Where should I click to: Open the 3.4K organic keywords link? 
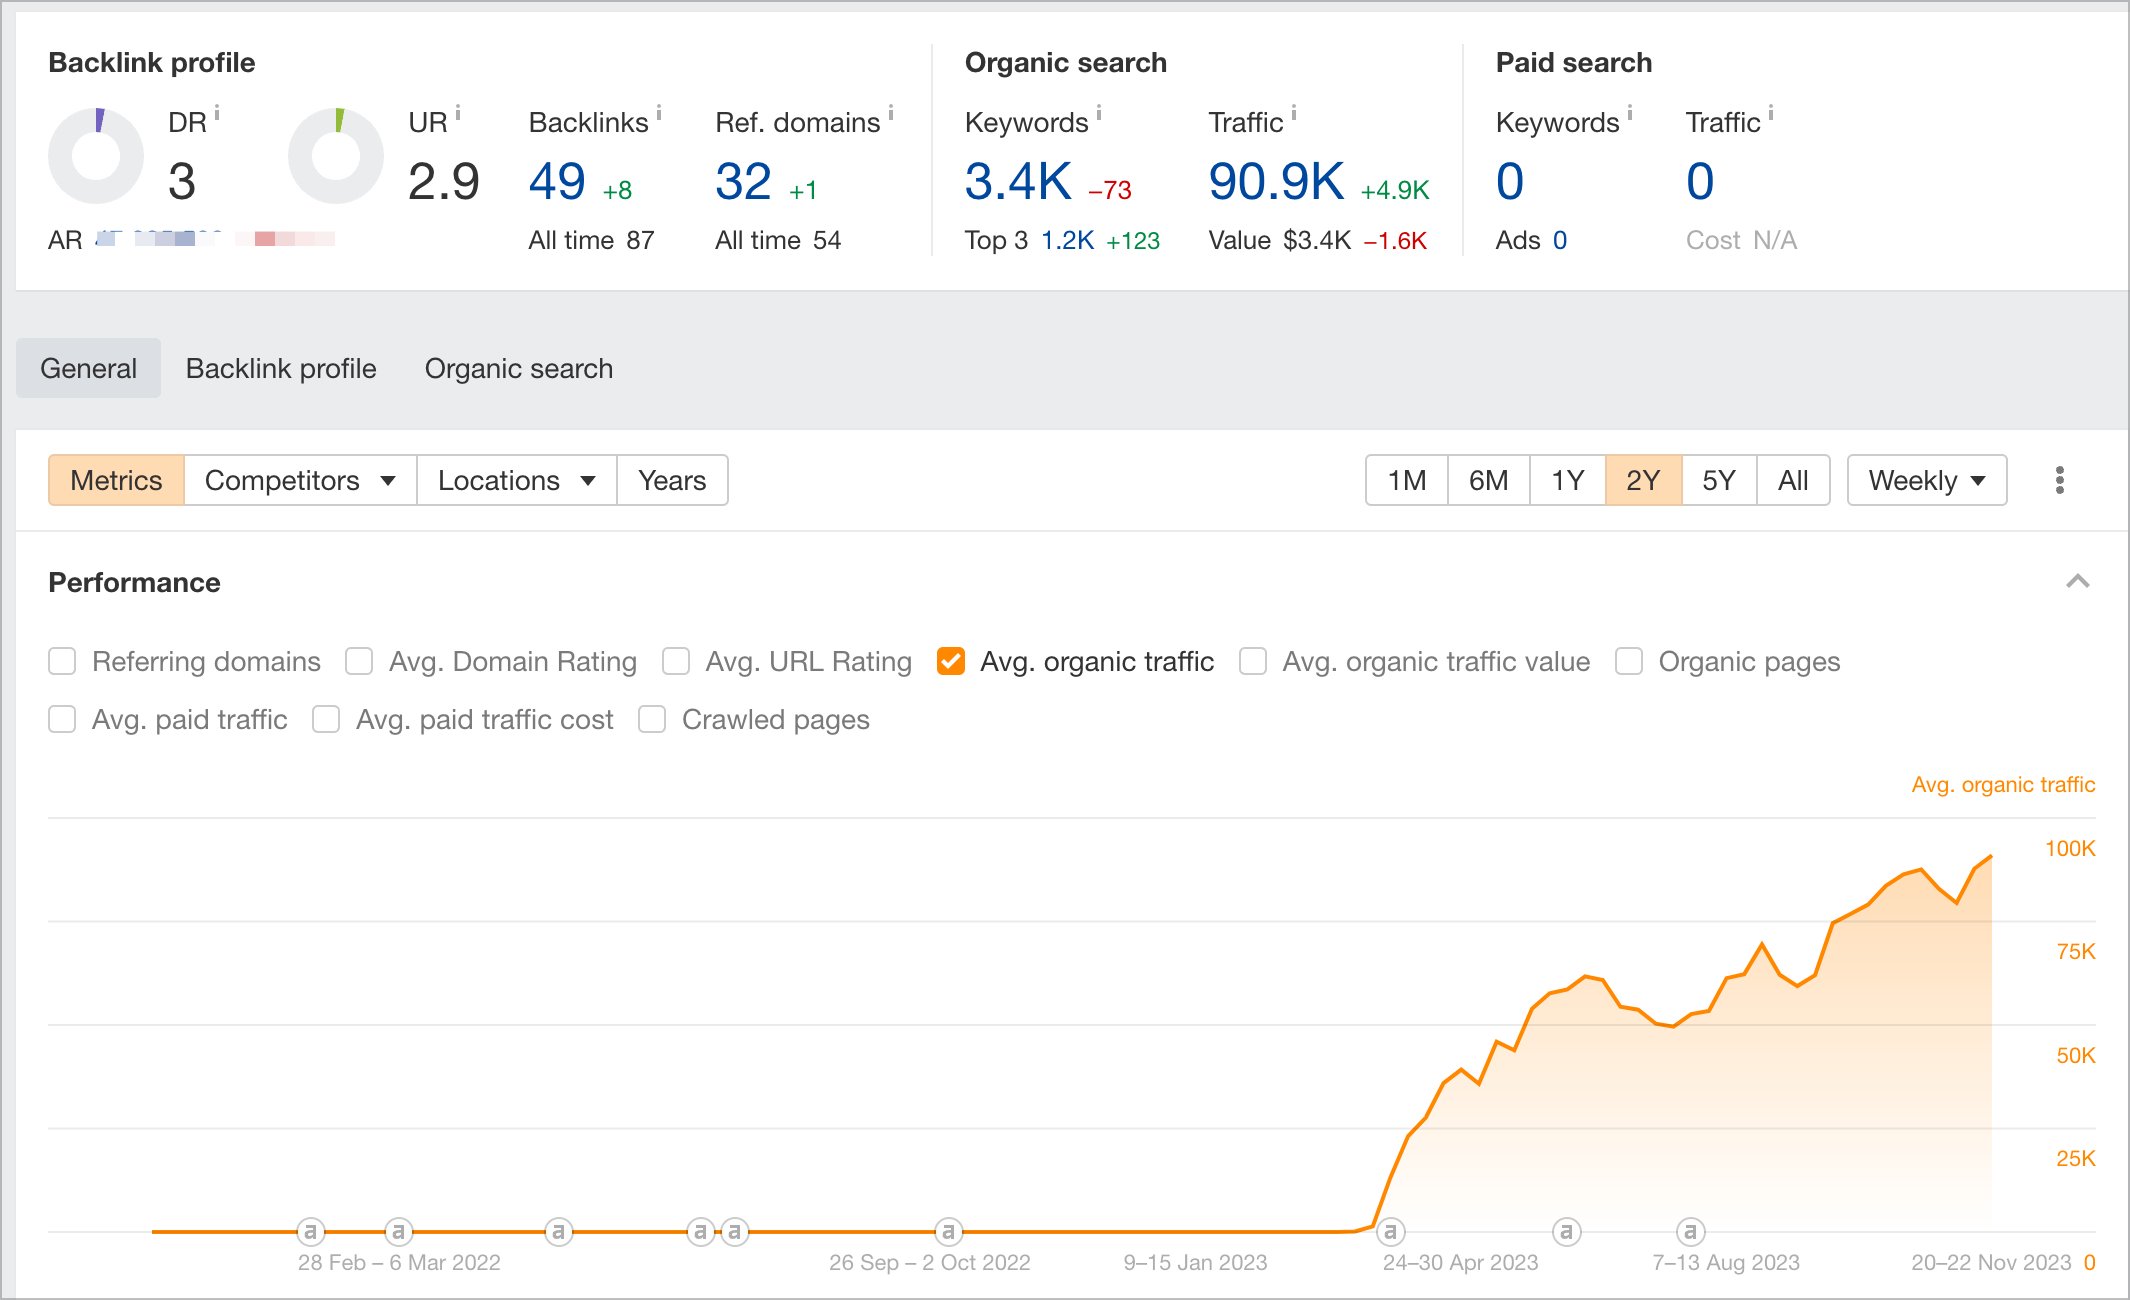tap(1018, 181)
